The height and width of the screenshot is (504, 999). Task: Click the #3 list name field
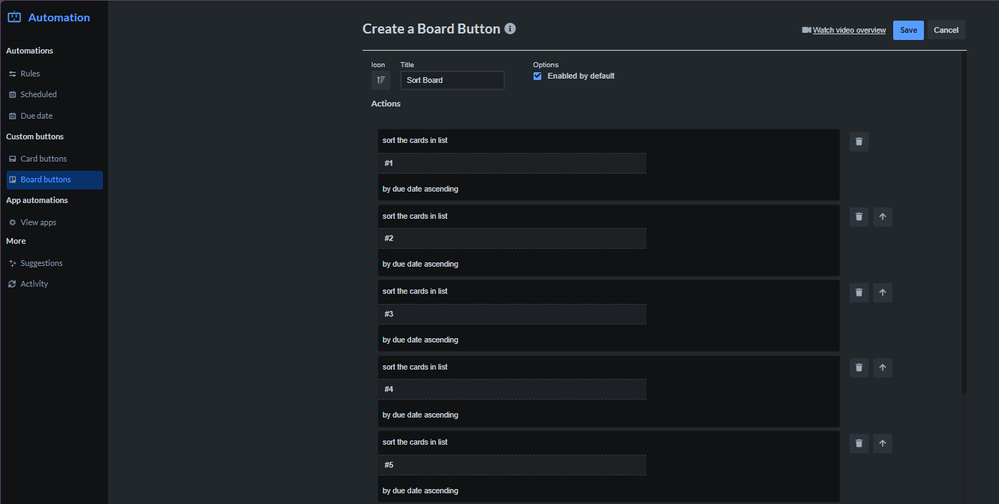pos(512,314)
